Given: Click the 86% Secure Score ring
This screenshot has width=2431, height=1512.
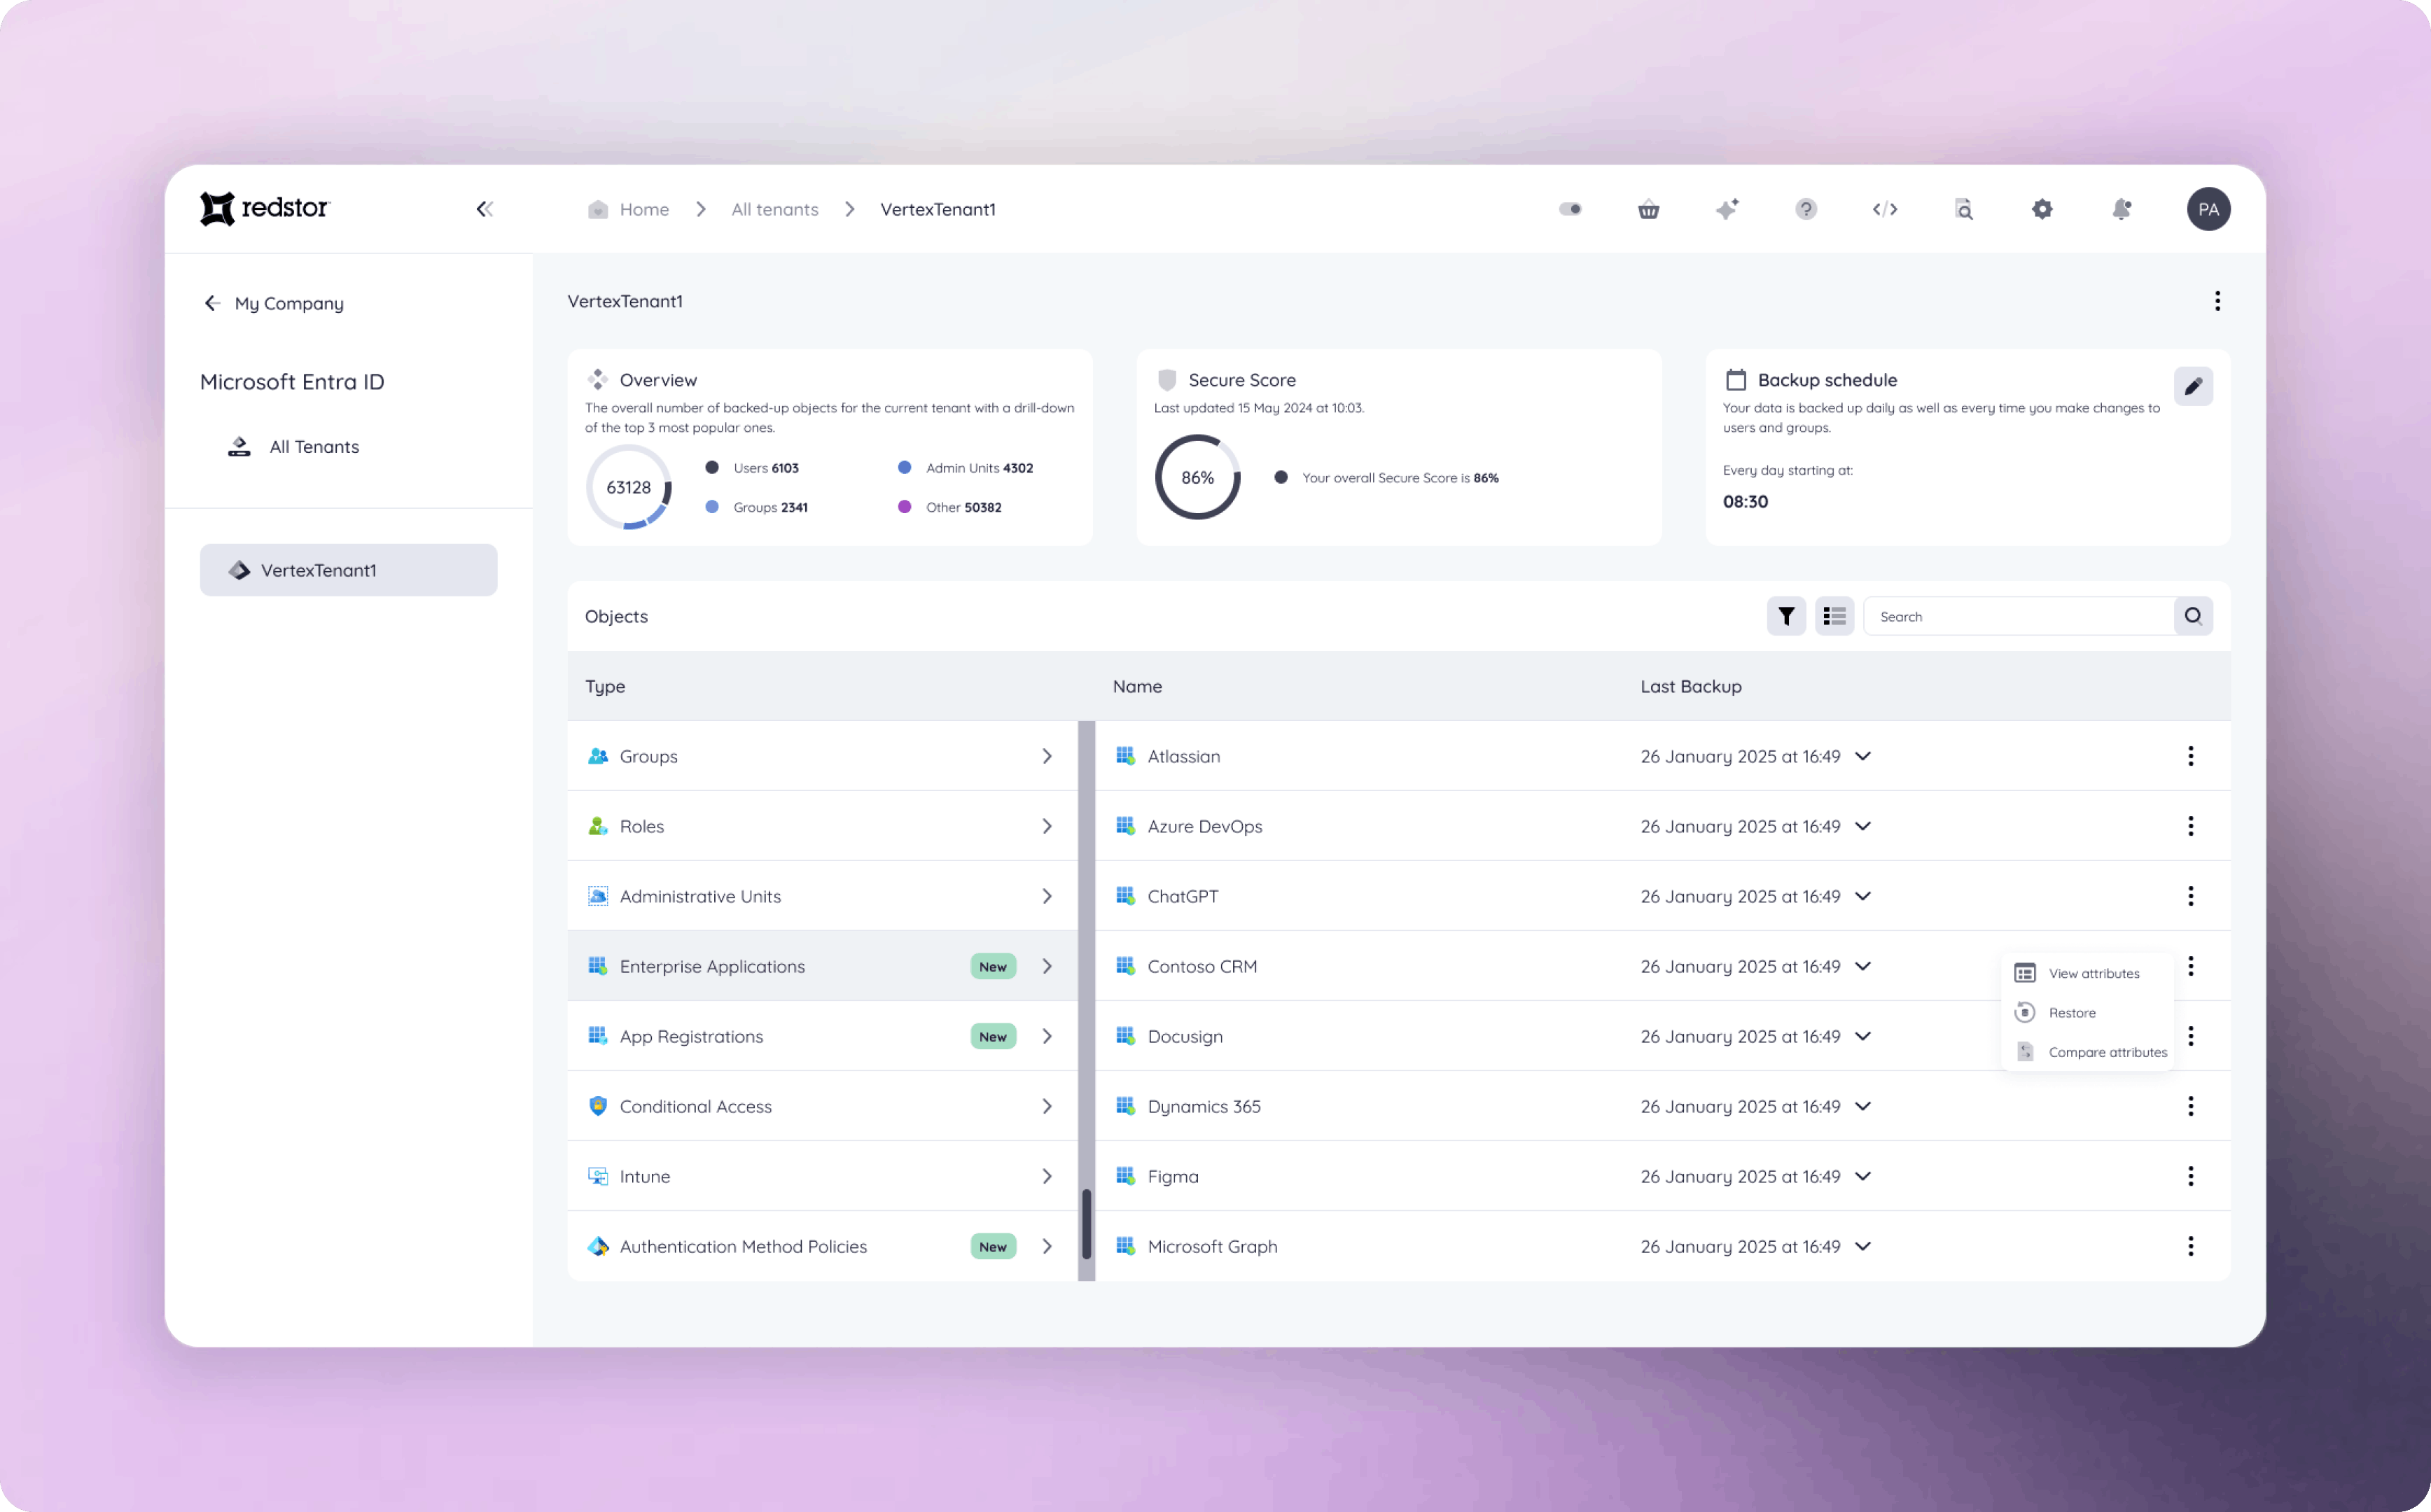Looking at the screenshot, I should pos(1197,477).
